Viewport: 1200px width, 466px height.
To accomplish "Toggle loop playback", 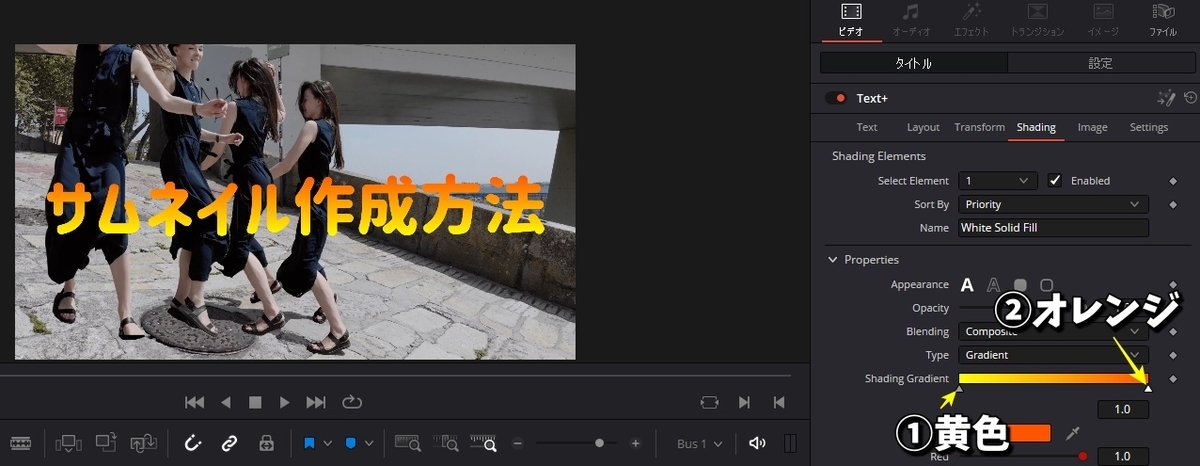I will [x=351, y=402].
